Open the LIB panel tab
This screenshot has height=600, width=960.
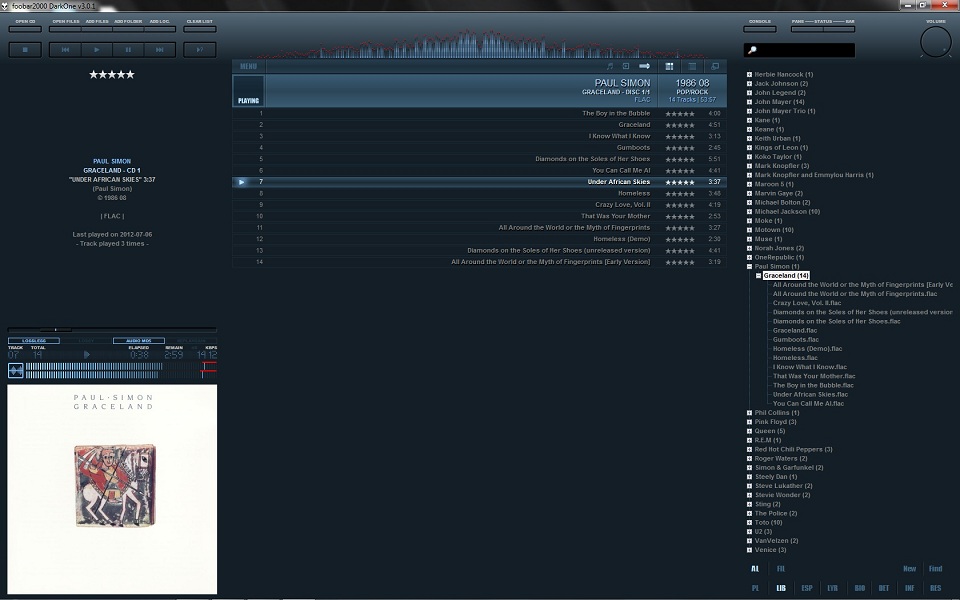pyautogui.click(x=781, y=588)
